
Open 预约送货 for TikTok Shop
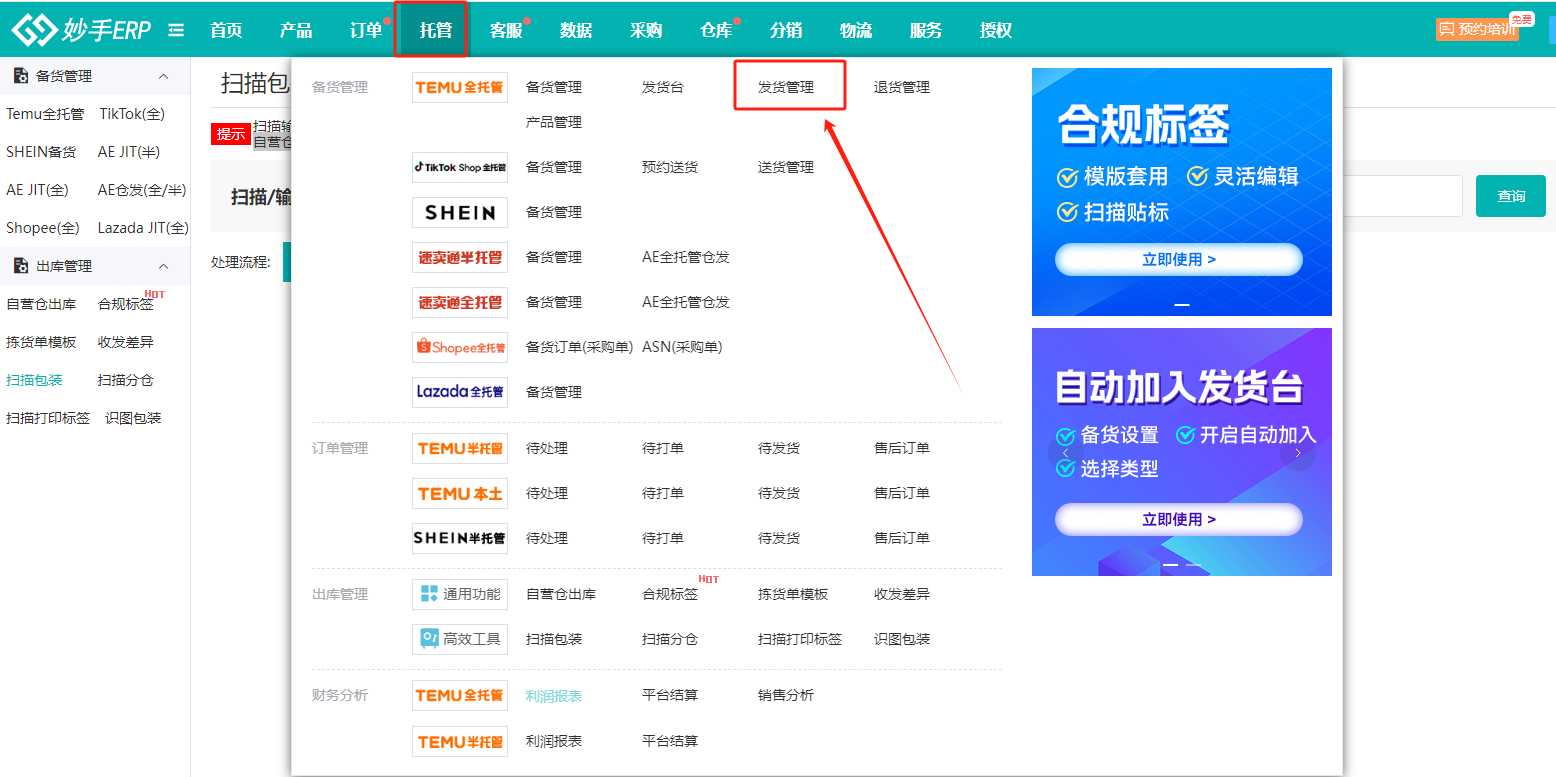(x=670, y=167)
